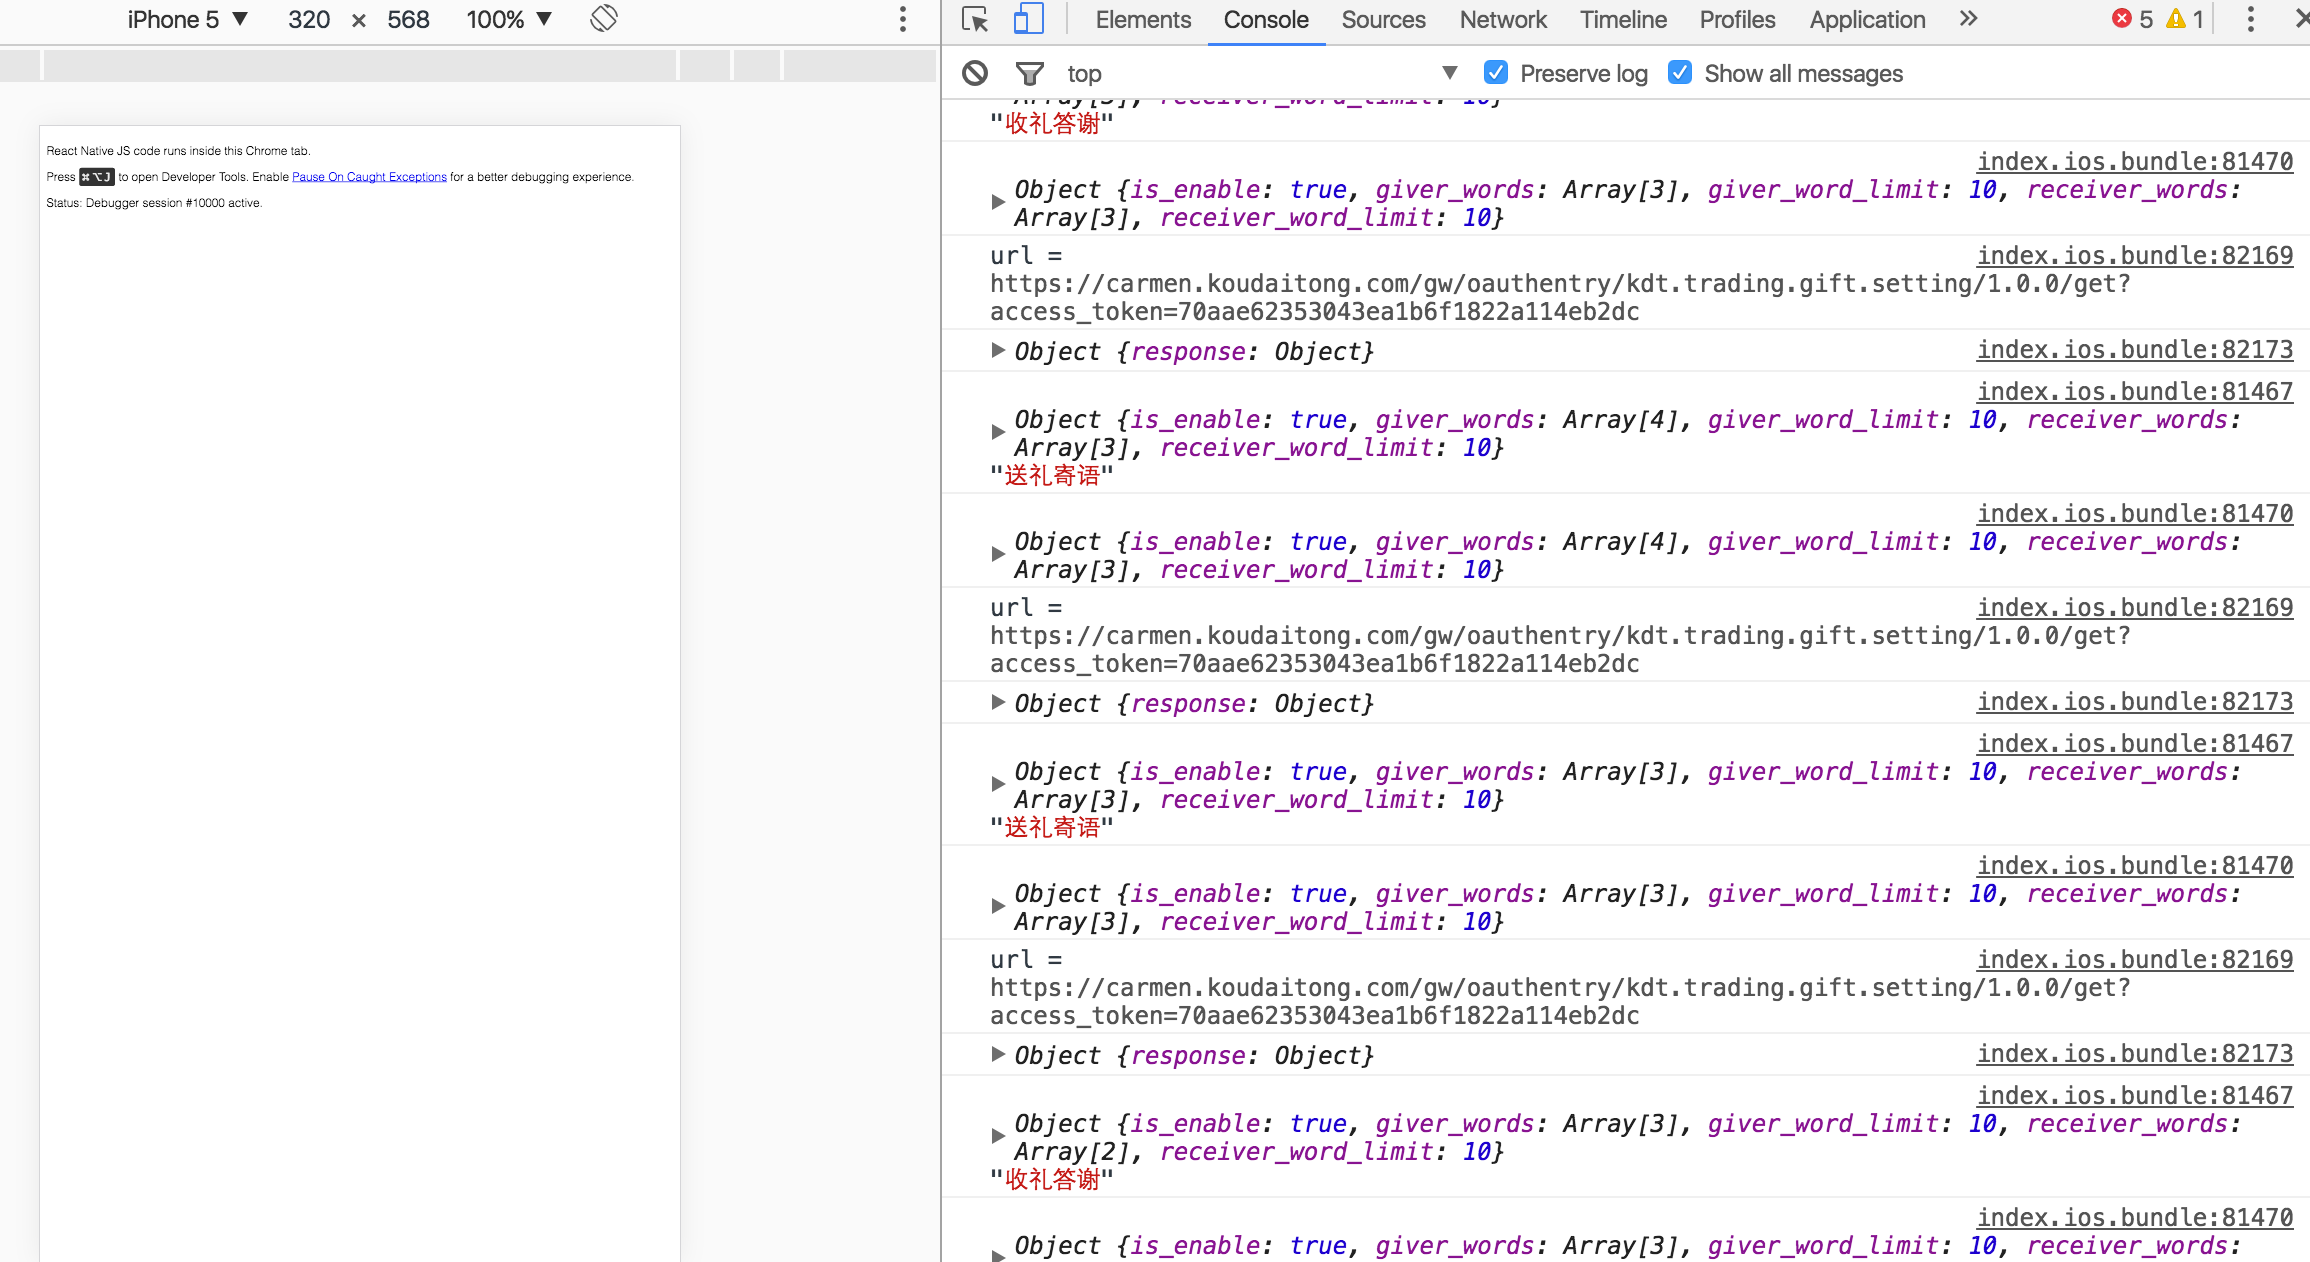Switch to the Network tab
Image resolution: width=2310 pixels, height=1262 pixels.
(x=1502, y=19)
